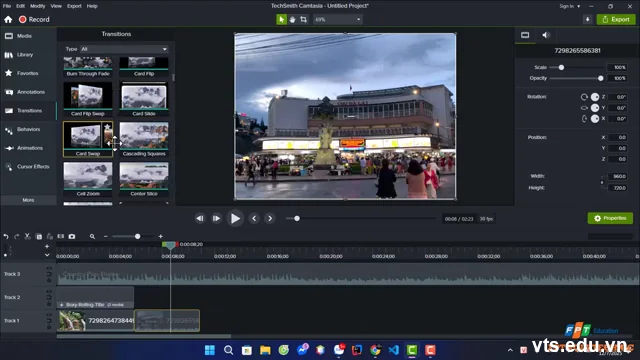Paste media using the paste icon
The height and width of the screenshot is (360, 640).
pyautogui.click(x=49, y=236)
